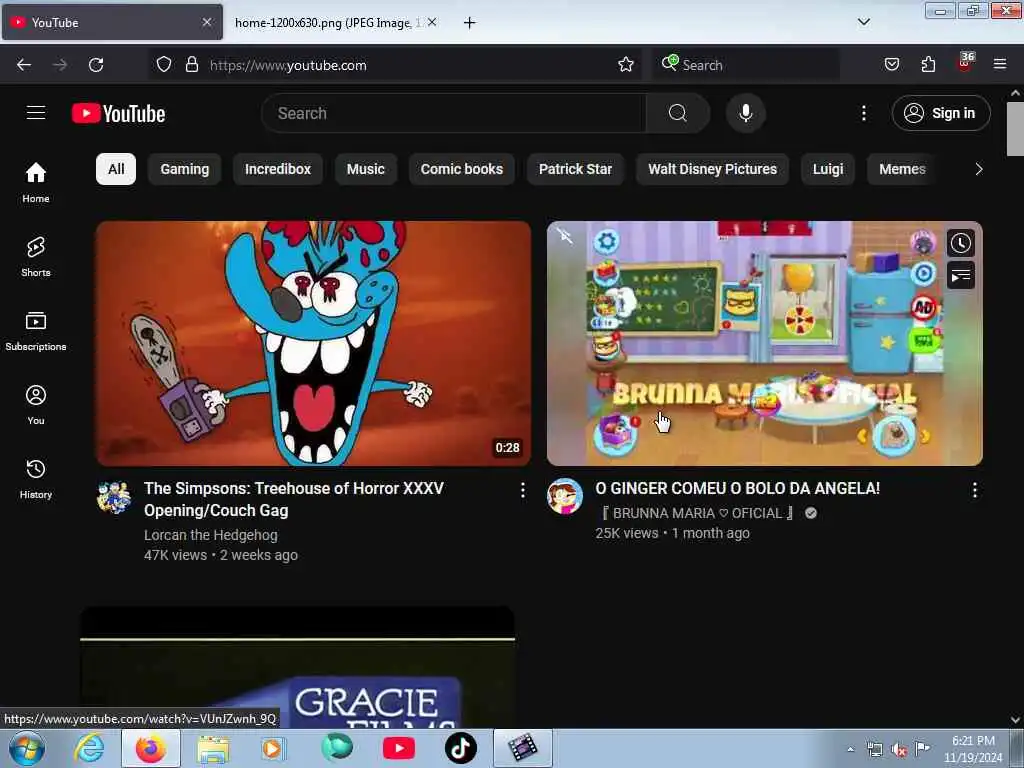Select the Patrick Star filter chip
The image size is (1024, 768).
coord(575,169)
